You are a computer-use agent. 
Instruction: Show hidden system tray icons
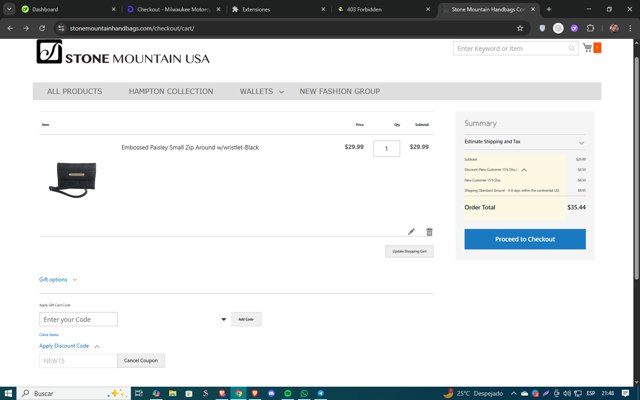tap(513, 393)
